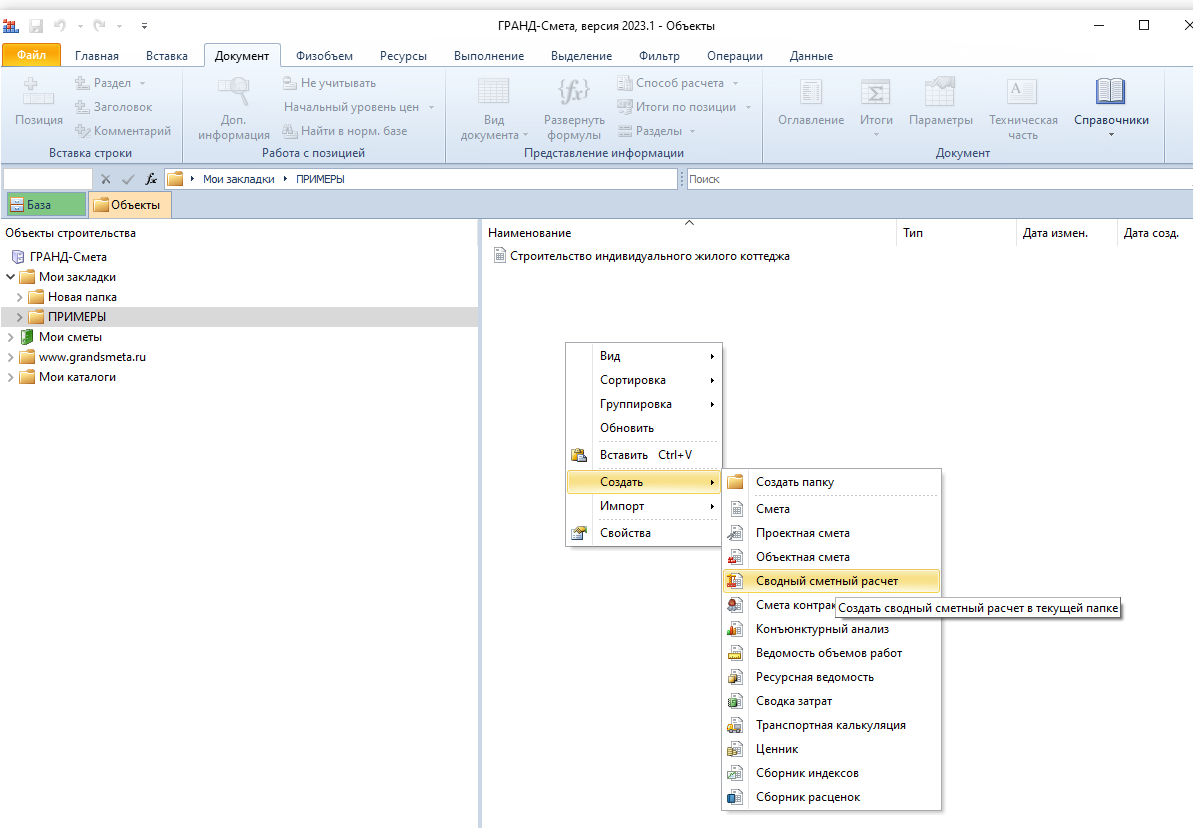
Task: Open the Вид submenu in context menu
Action: pos(644,356)
